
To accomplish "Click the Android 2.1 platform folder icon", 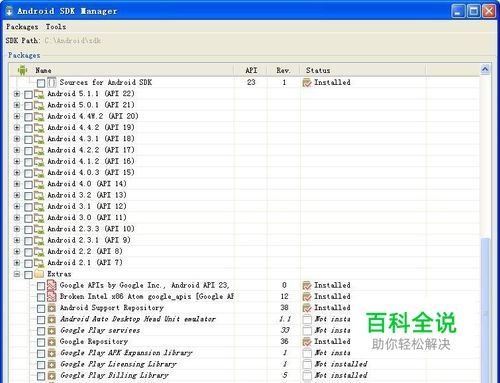I will click(x=39, y=263).
